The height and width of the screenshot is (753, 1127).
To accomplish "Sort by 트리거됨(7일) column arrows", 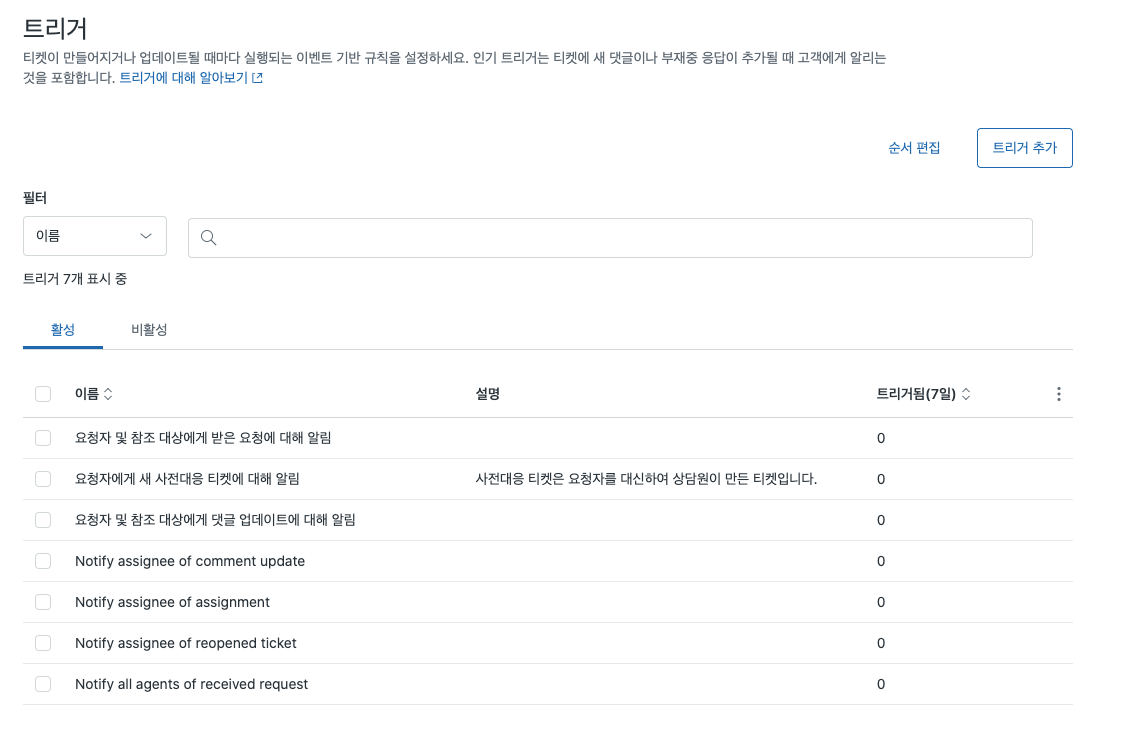I will coord(966,394).
